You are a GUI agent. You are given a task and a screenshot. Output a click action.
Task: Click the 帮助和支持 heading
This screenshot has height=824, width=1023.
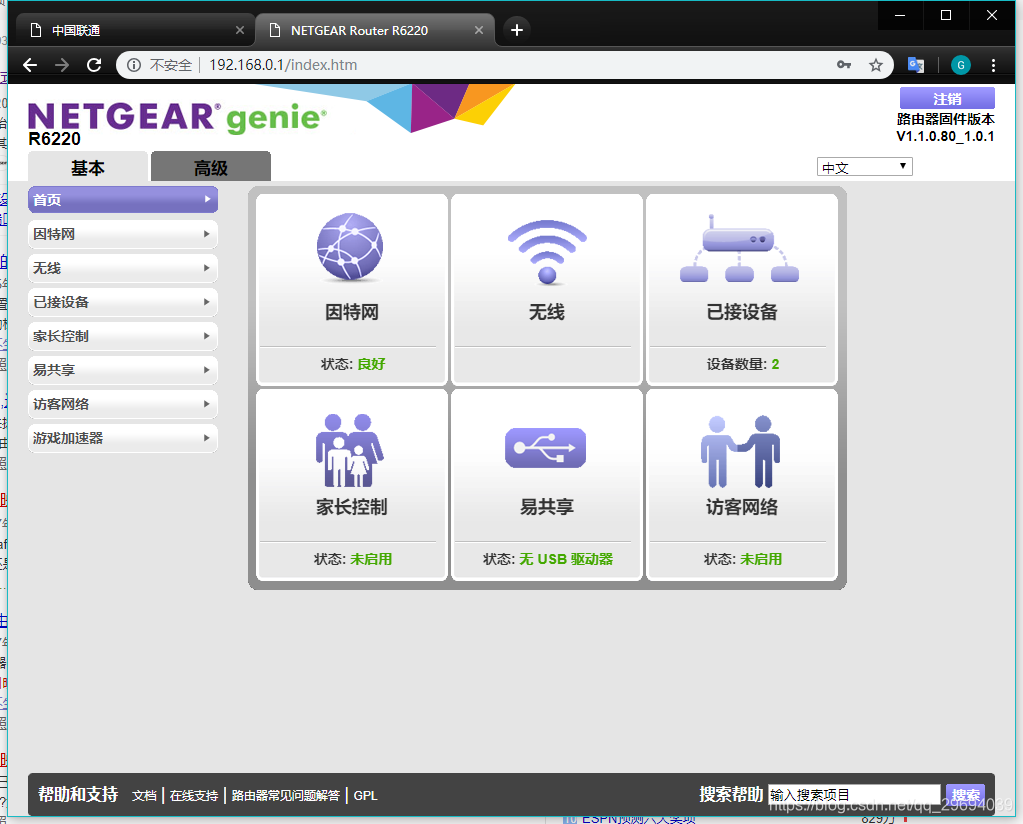78,794
